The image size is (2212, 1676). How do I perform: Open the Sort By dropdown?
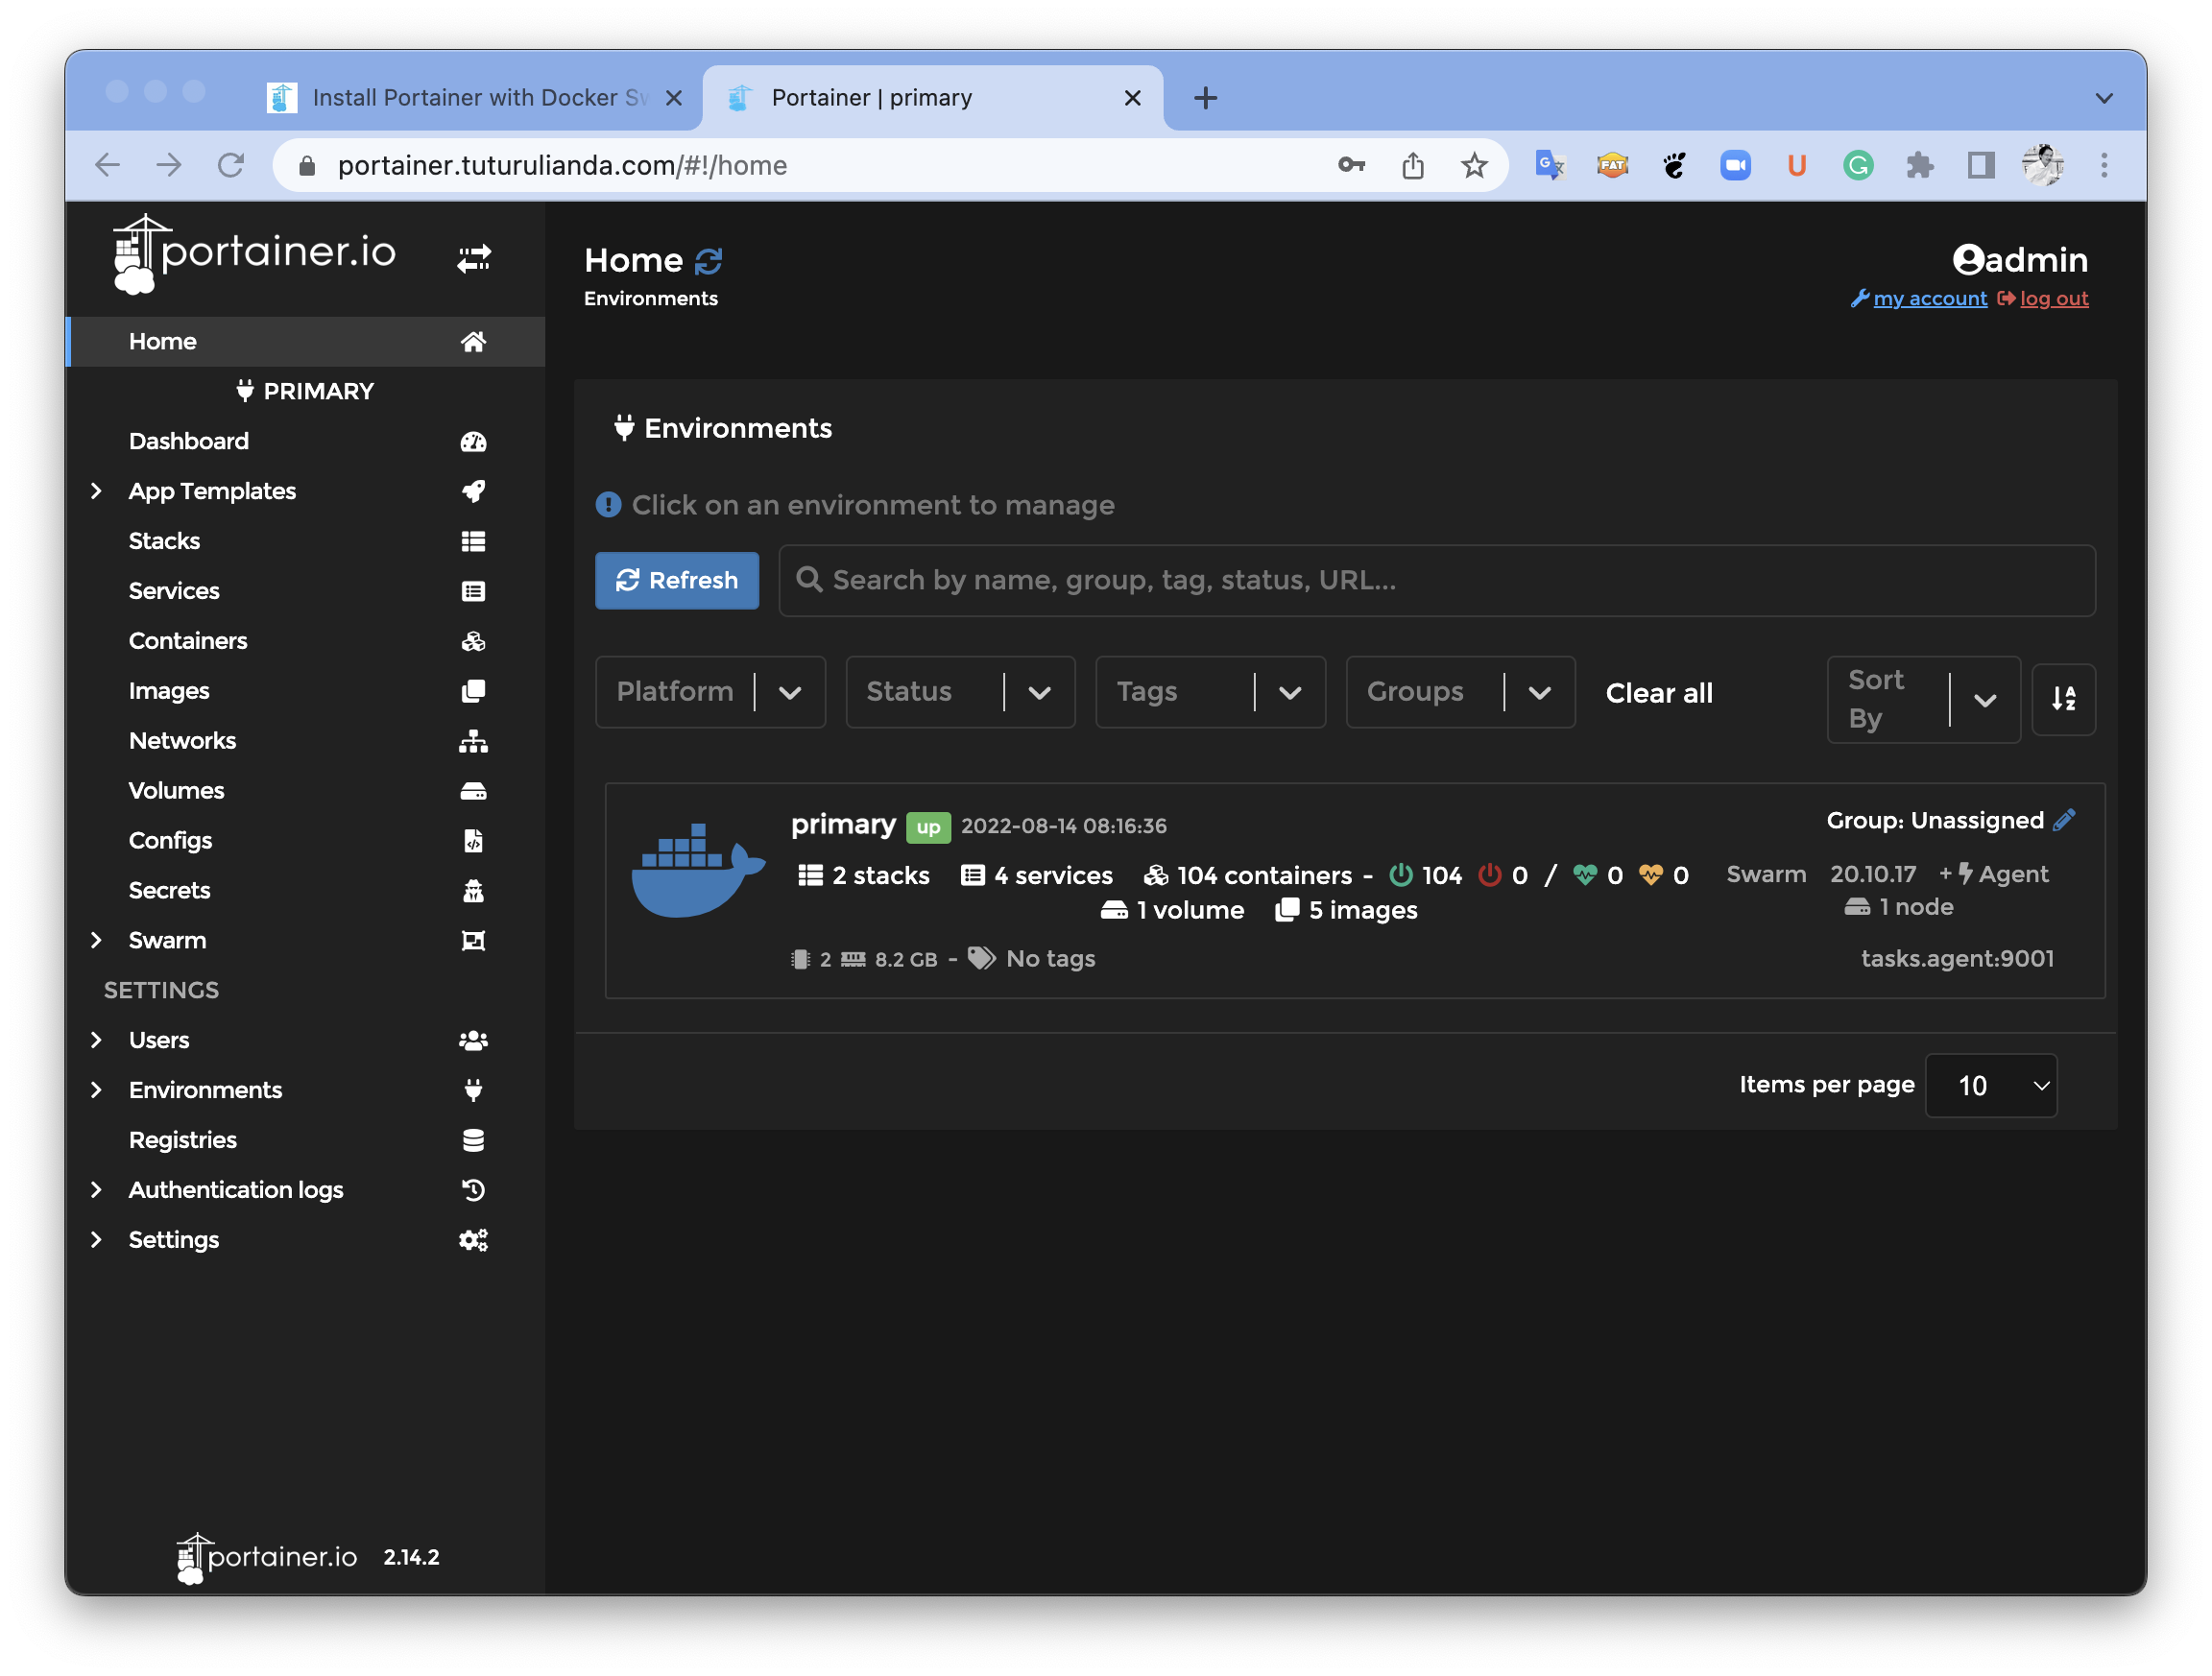1924,700
